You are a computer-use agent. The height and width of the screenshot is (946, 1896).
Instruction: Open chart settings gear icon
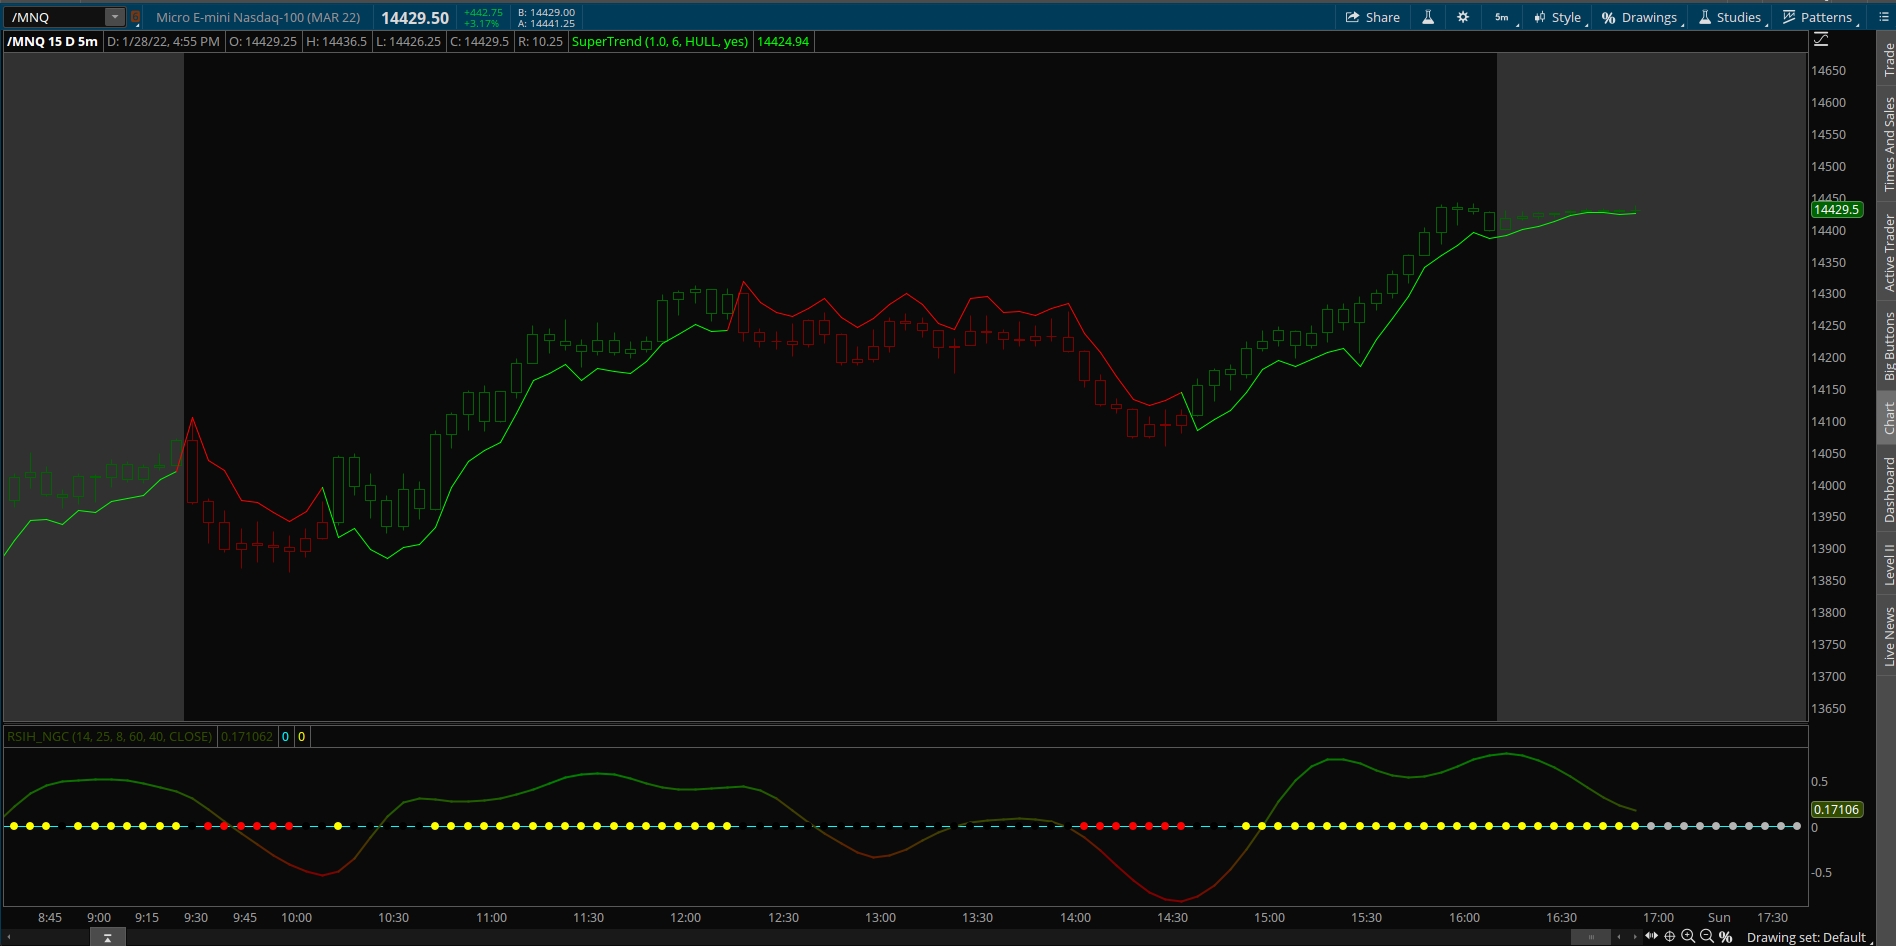point(1463,17)
